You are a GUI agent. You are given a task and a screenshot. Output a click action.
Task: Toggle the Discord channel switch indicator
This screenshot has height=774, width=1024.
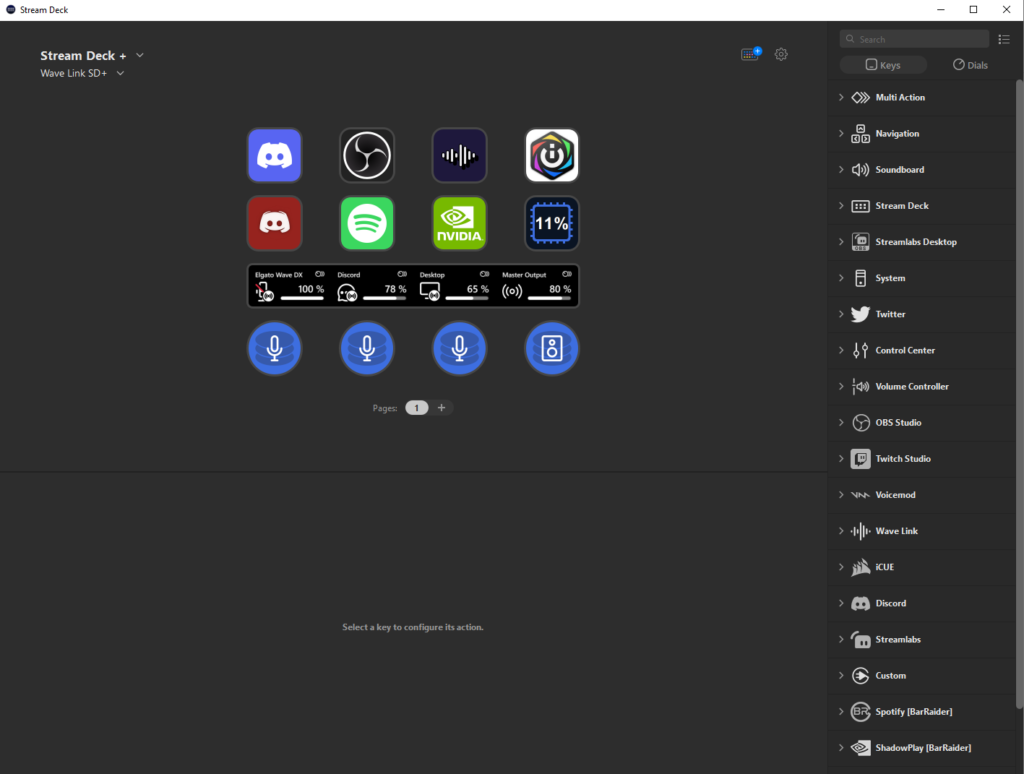click(402, 274)
